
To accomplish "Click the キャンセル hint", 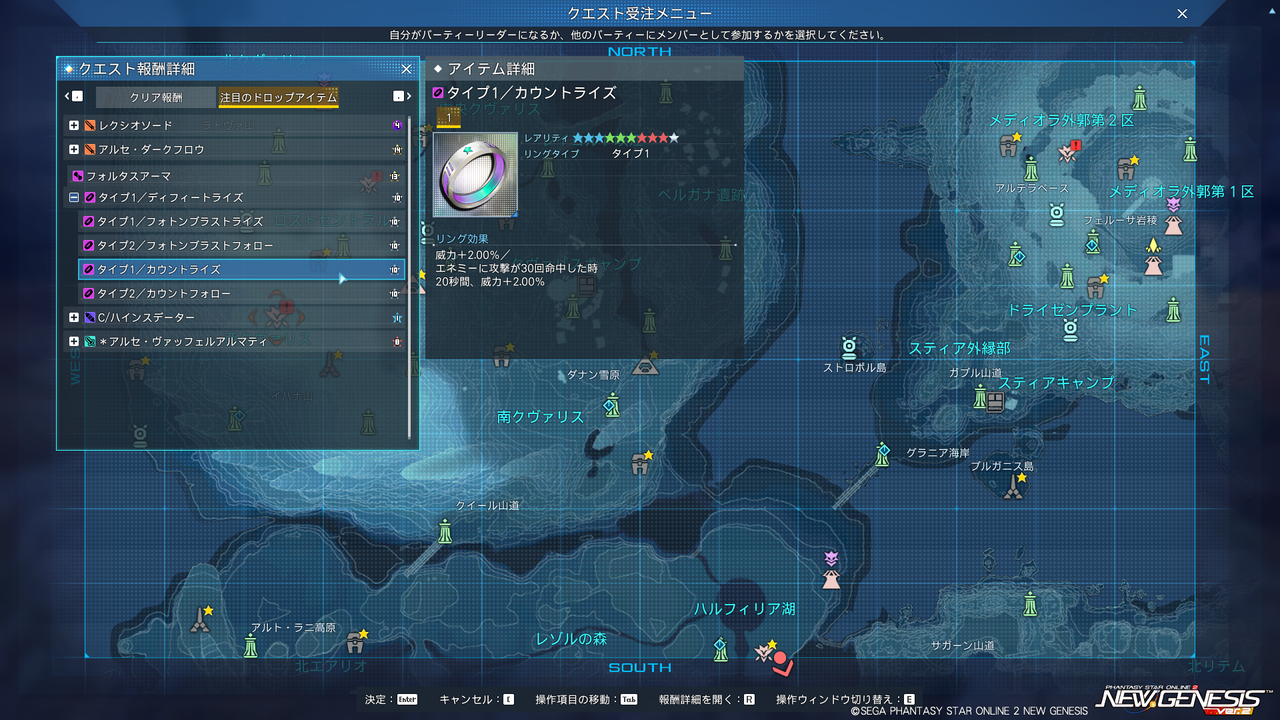I will pos(477,699).
